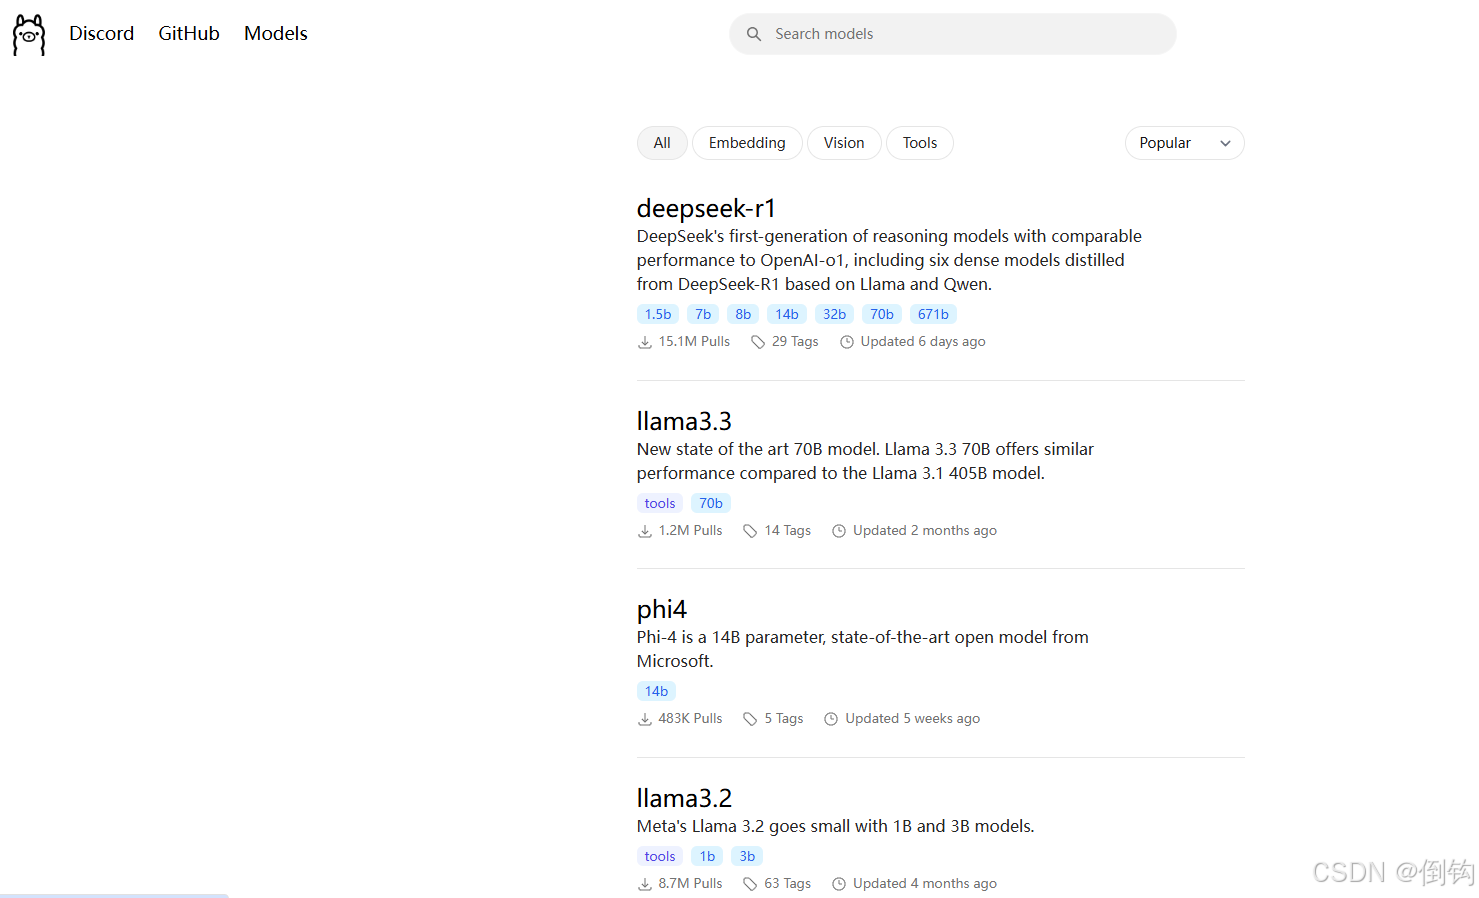Click the download icon beside 1.2M Pulls
The width and height of the screenshot is (1479, 898).
(x=645, y=531)
